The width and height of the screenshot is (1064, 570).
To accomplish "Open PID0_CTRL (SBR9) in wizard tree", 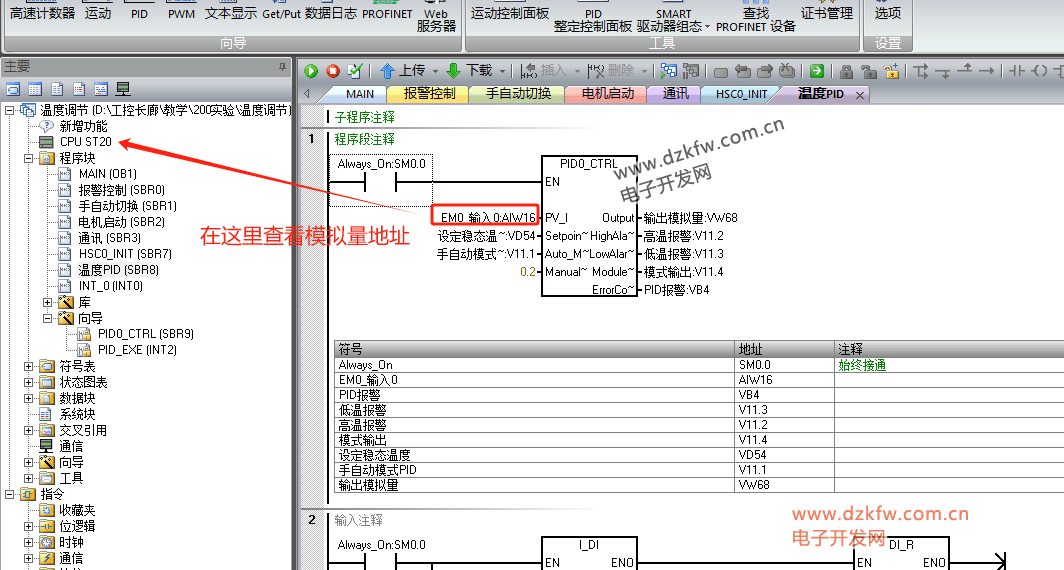I will [x=145, y=334].
